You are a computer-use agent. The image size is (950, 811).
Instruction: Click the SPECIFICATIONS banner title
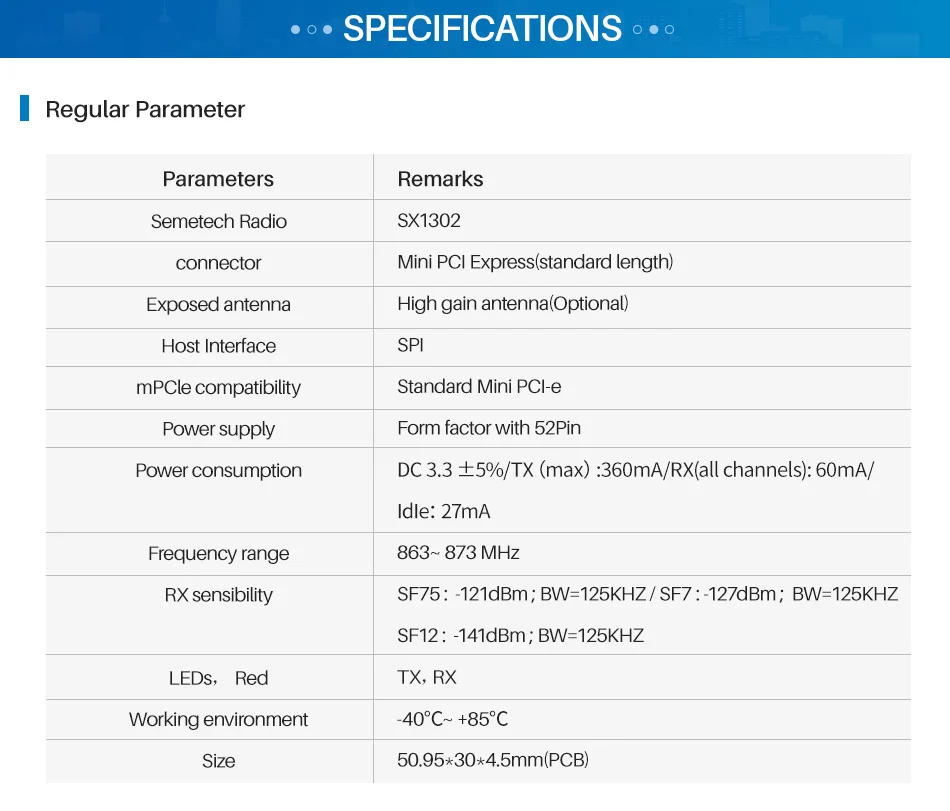coord(482,28)
